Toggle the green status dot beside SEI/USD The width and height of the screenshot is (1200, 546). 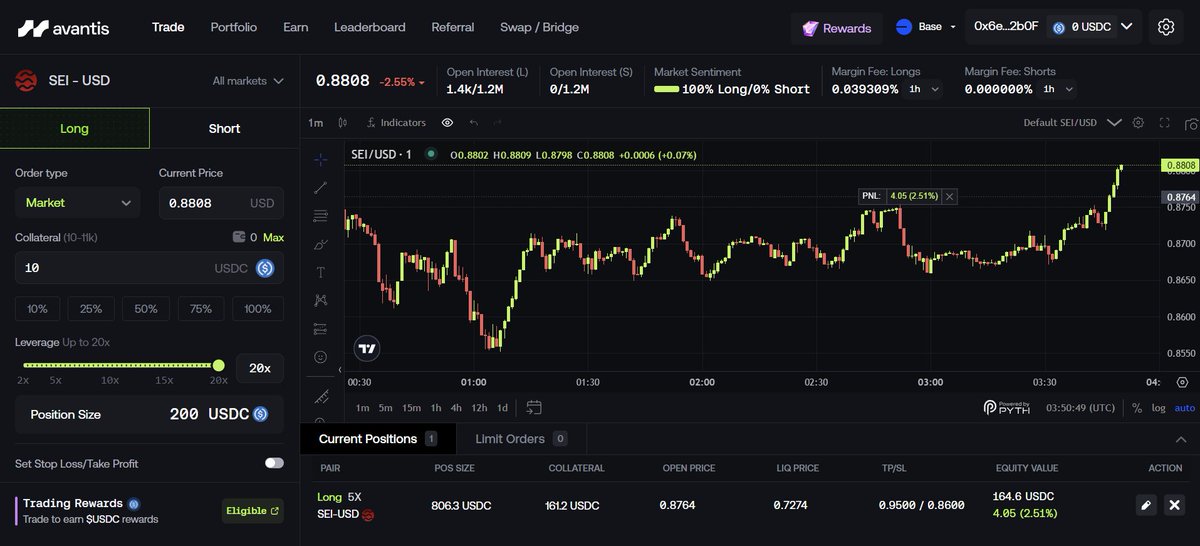click(431, 154)
